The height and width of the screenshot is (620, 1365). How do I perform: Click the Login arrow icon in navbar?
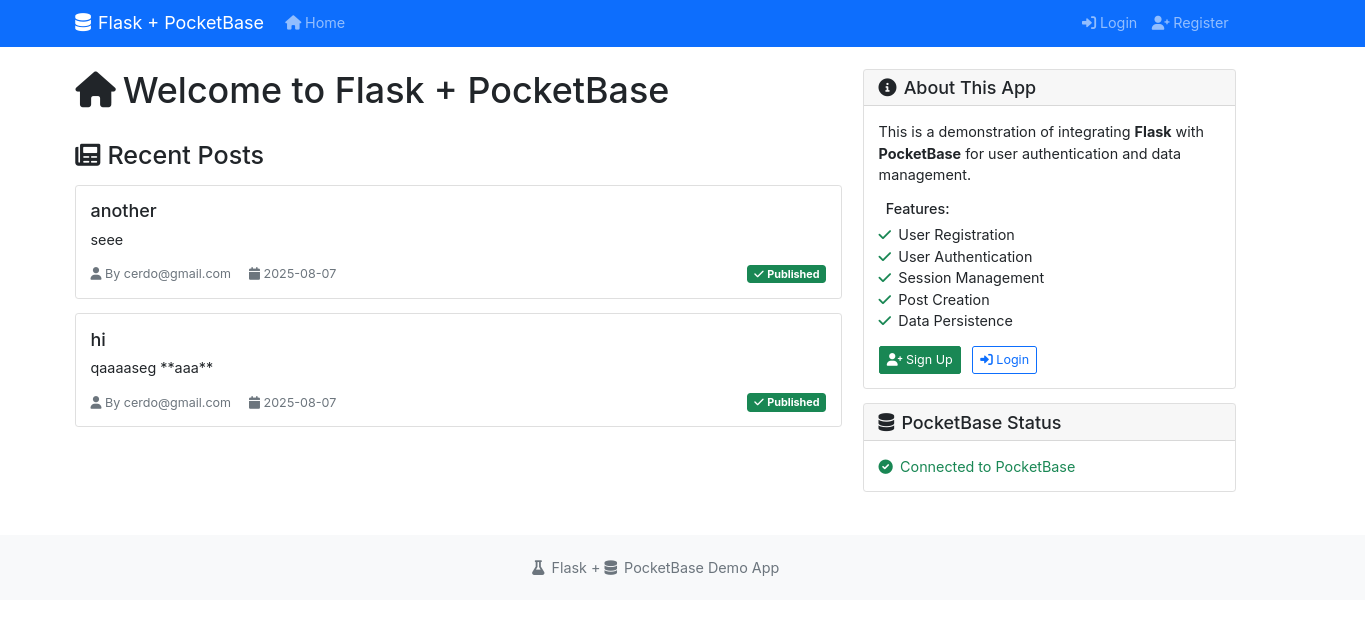[x=1089, y=22]
